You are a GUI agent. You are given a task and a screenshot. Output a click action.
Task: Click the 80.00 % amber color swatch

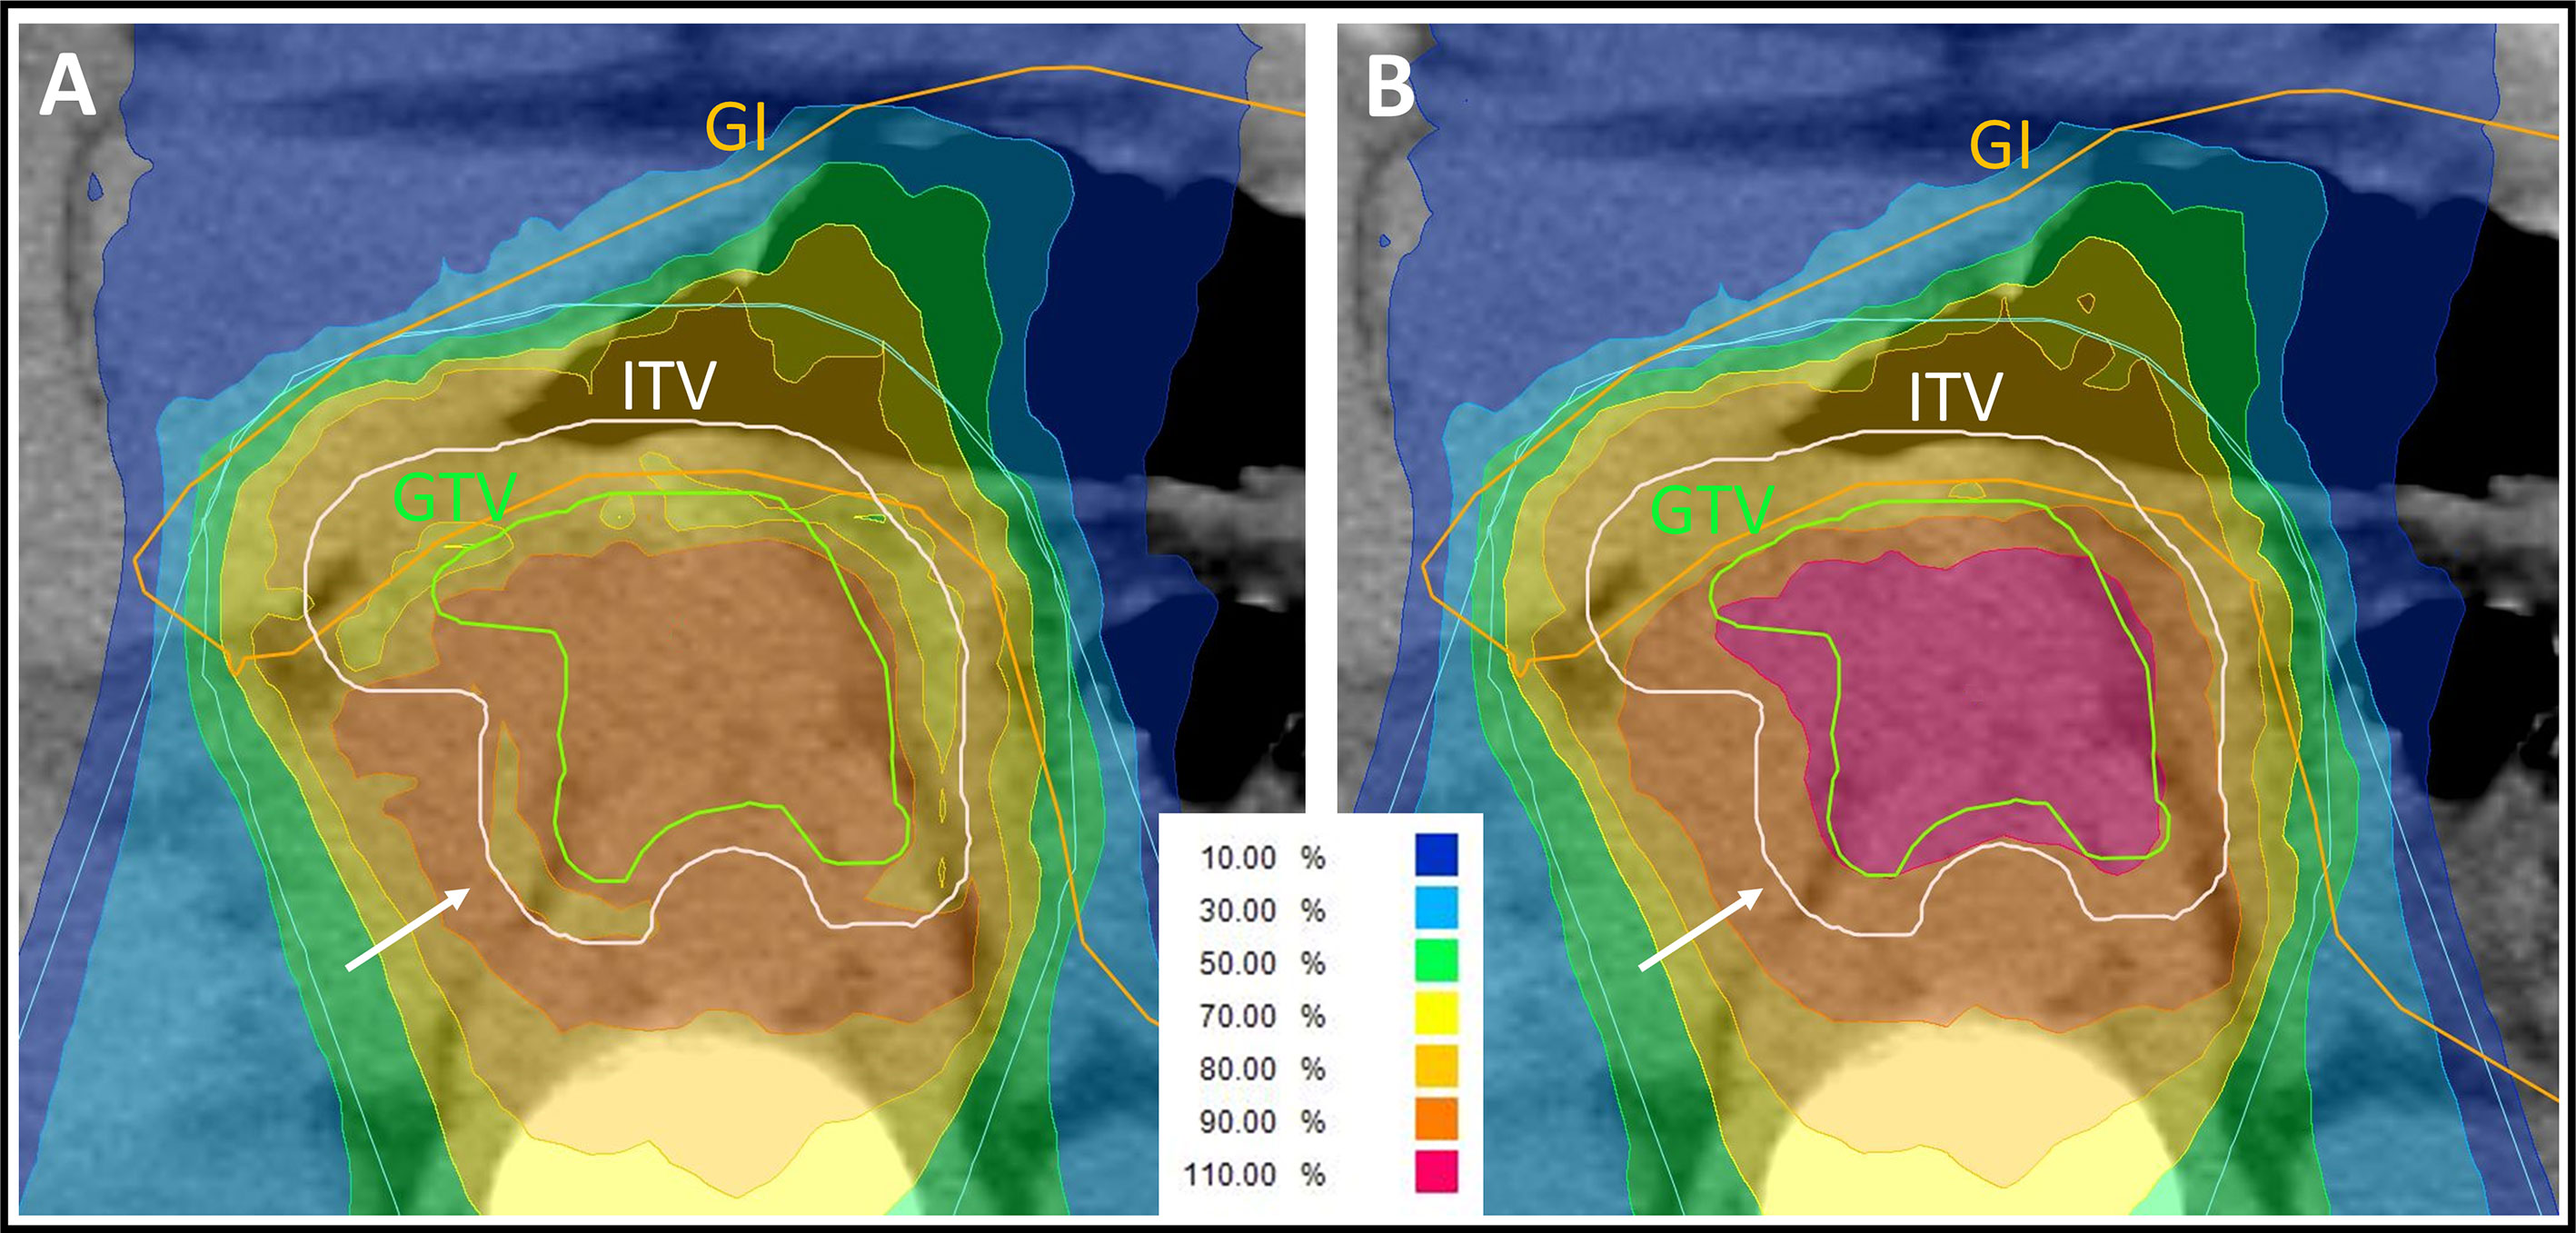(1436, 1066)
